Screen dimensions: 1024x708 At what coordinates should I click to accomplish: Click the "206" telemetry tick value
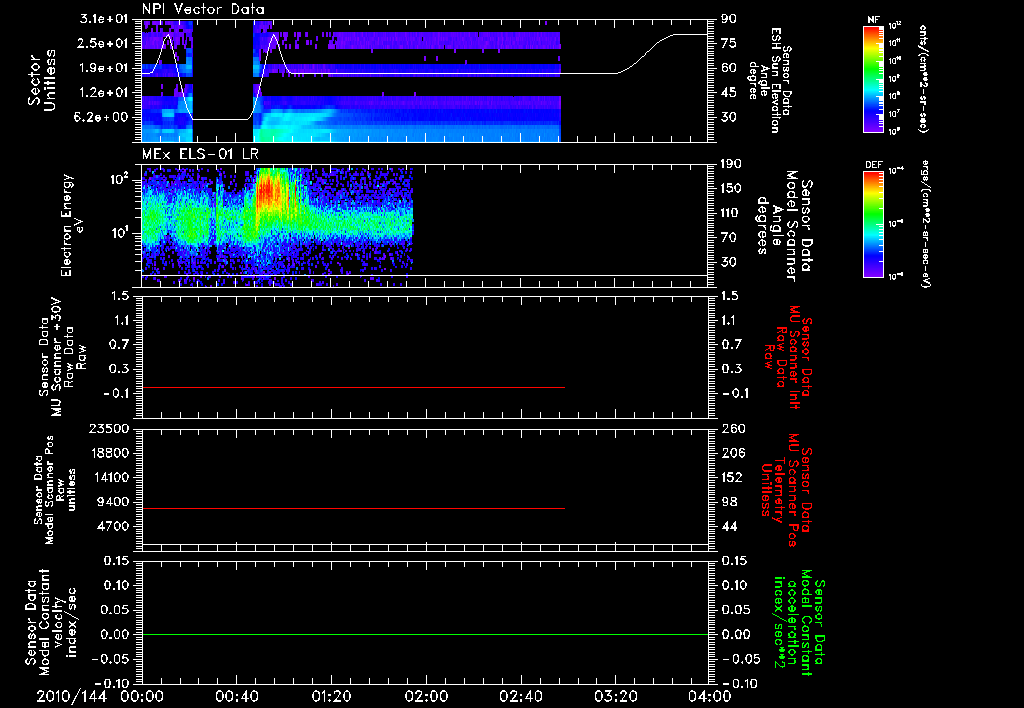tap(733, 453)
